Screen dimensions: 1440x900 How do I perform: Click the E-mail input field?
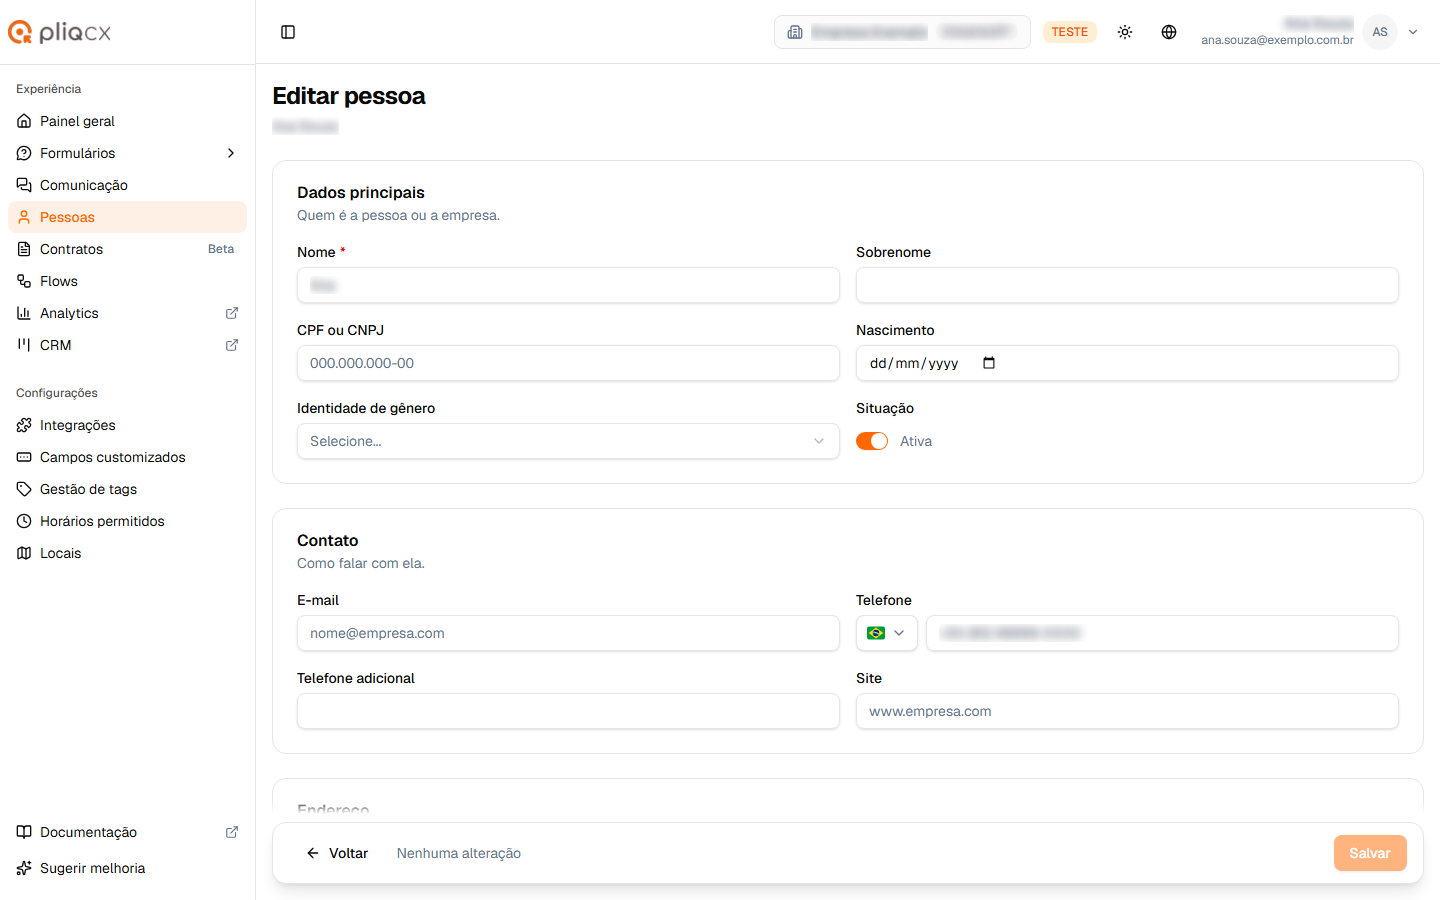[x=568, y=633]
